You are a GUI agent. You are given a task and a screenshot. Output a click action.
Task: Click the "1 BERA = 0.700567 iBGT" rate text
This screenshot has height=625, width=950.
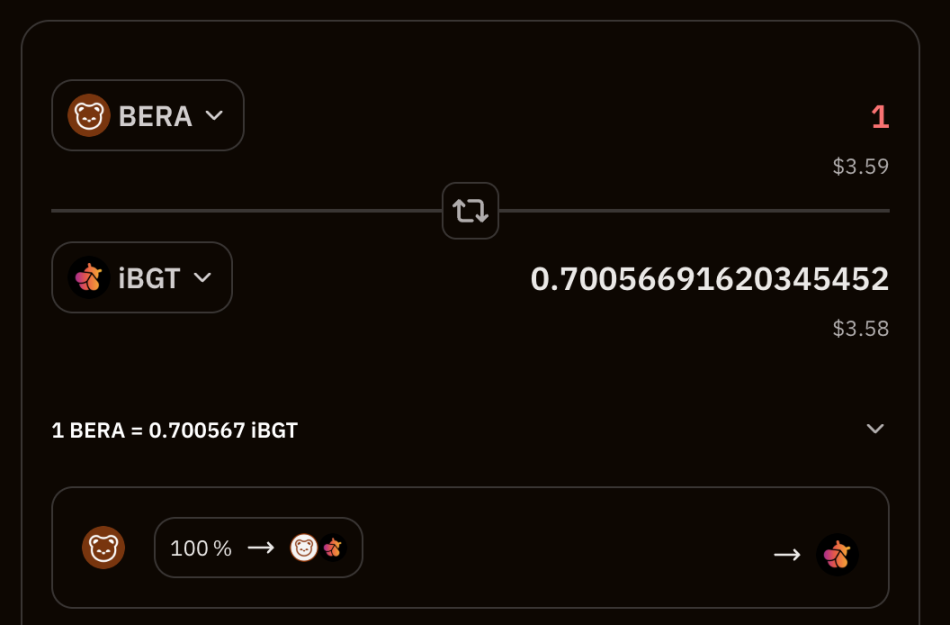[x=175, y=431]
